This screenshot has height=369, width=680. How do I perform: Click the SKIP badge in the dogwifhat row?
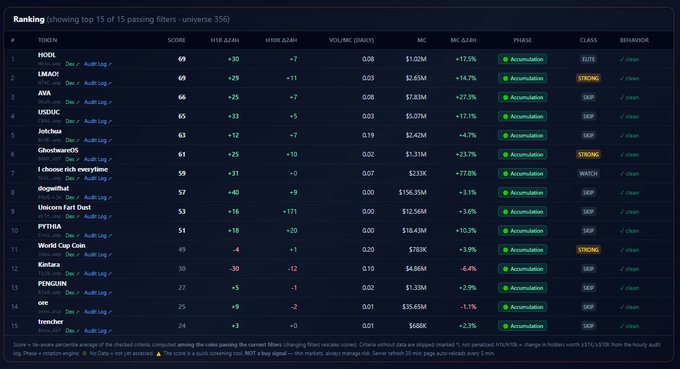click(x=588, y=193)
